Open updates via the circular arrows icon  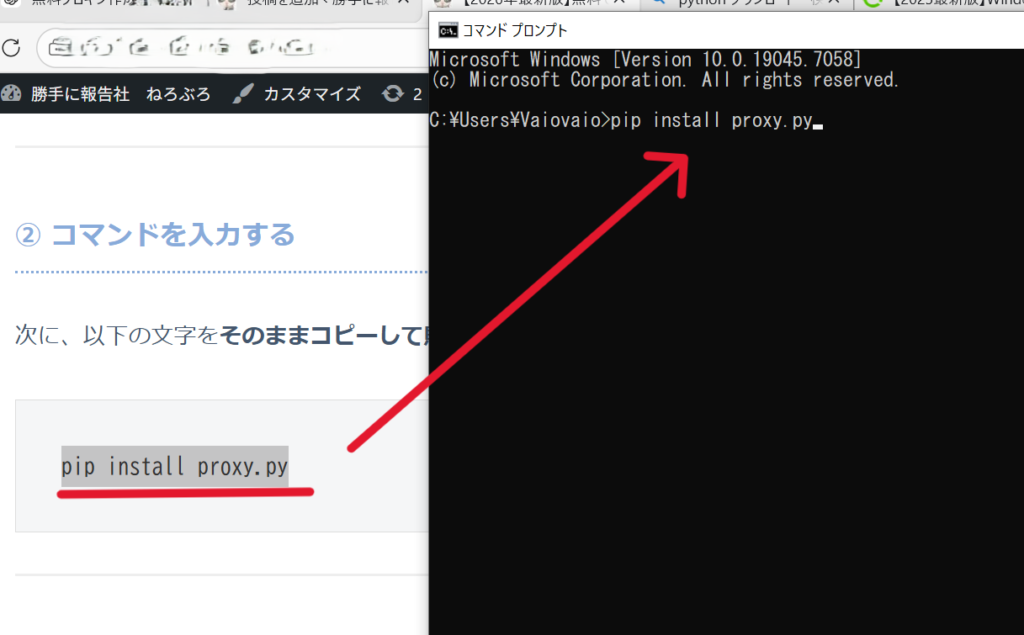tap(393, 94)
